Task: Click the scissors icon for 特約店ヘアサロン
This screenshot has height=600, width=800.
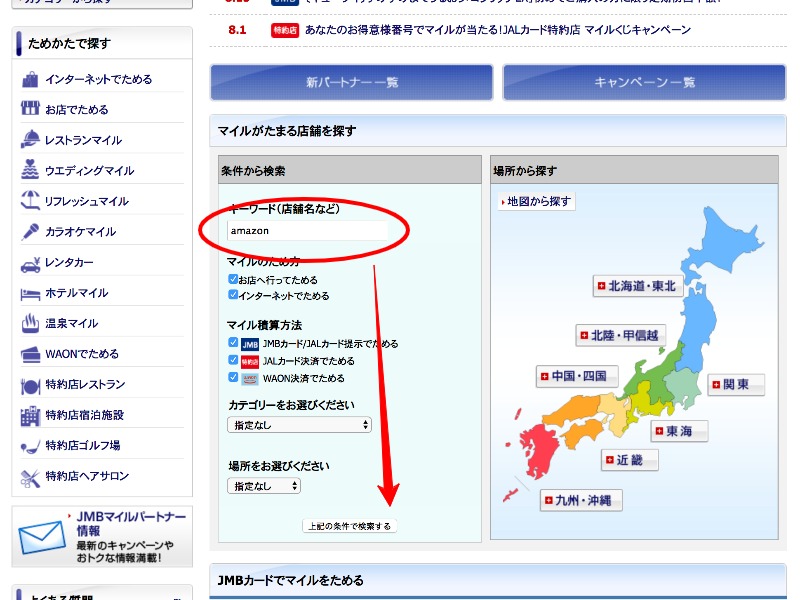Action: pos(30,478)
